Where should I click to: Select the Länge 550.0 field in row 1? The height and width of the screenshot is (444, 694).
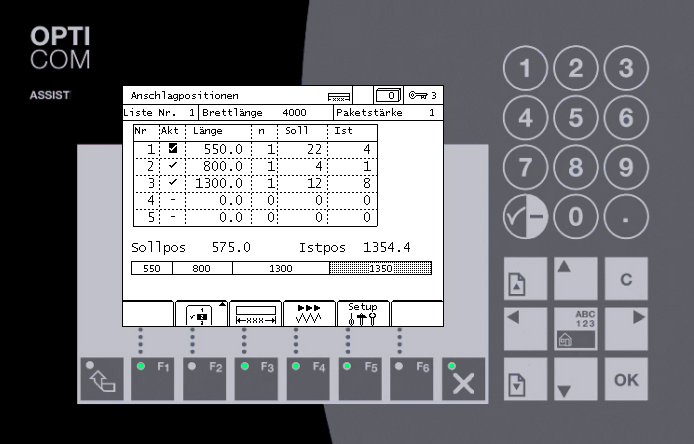tap(216, 149)
